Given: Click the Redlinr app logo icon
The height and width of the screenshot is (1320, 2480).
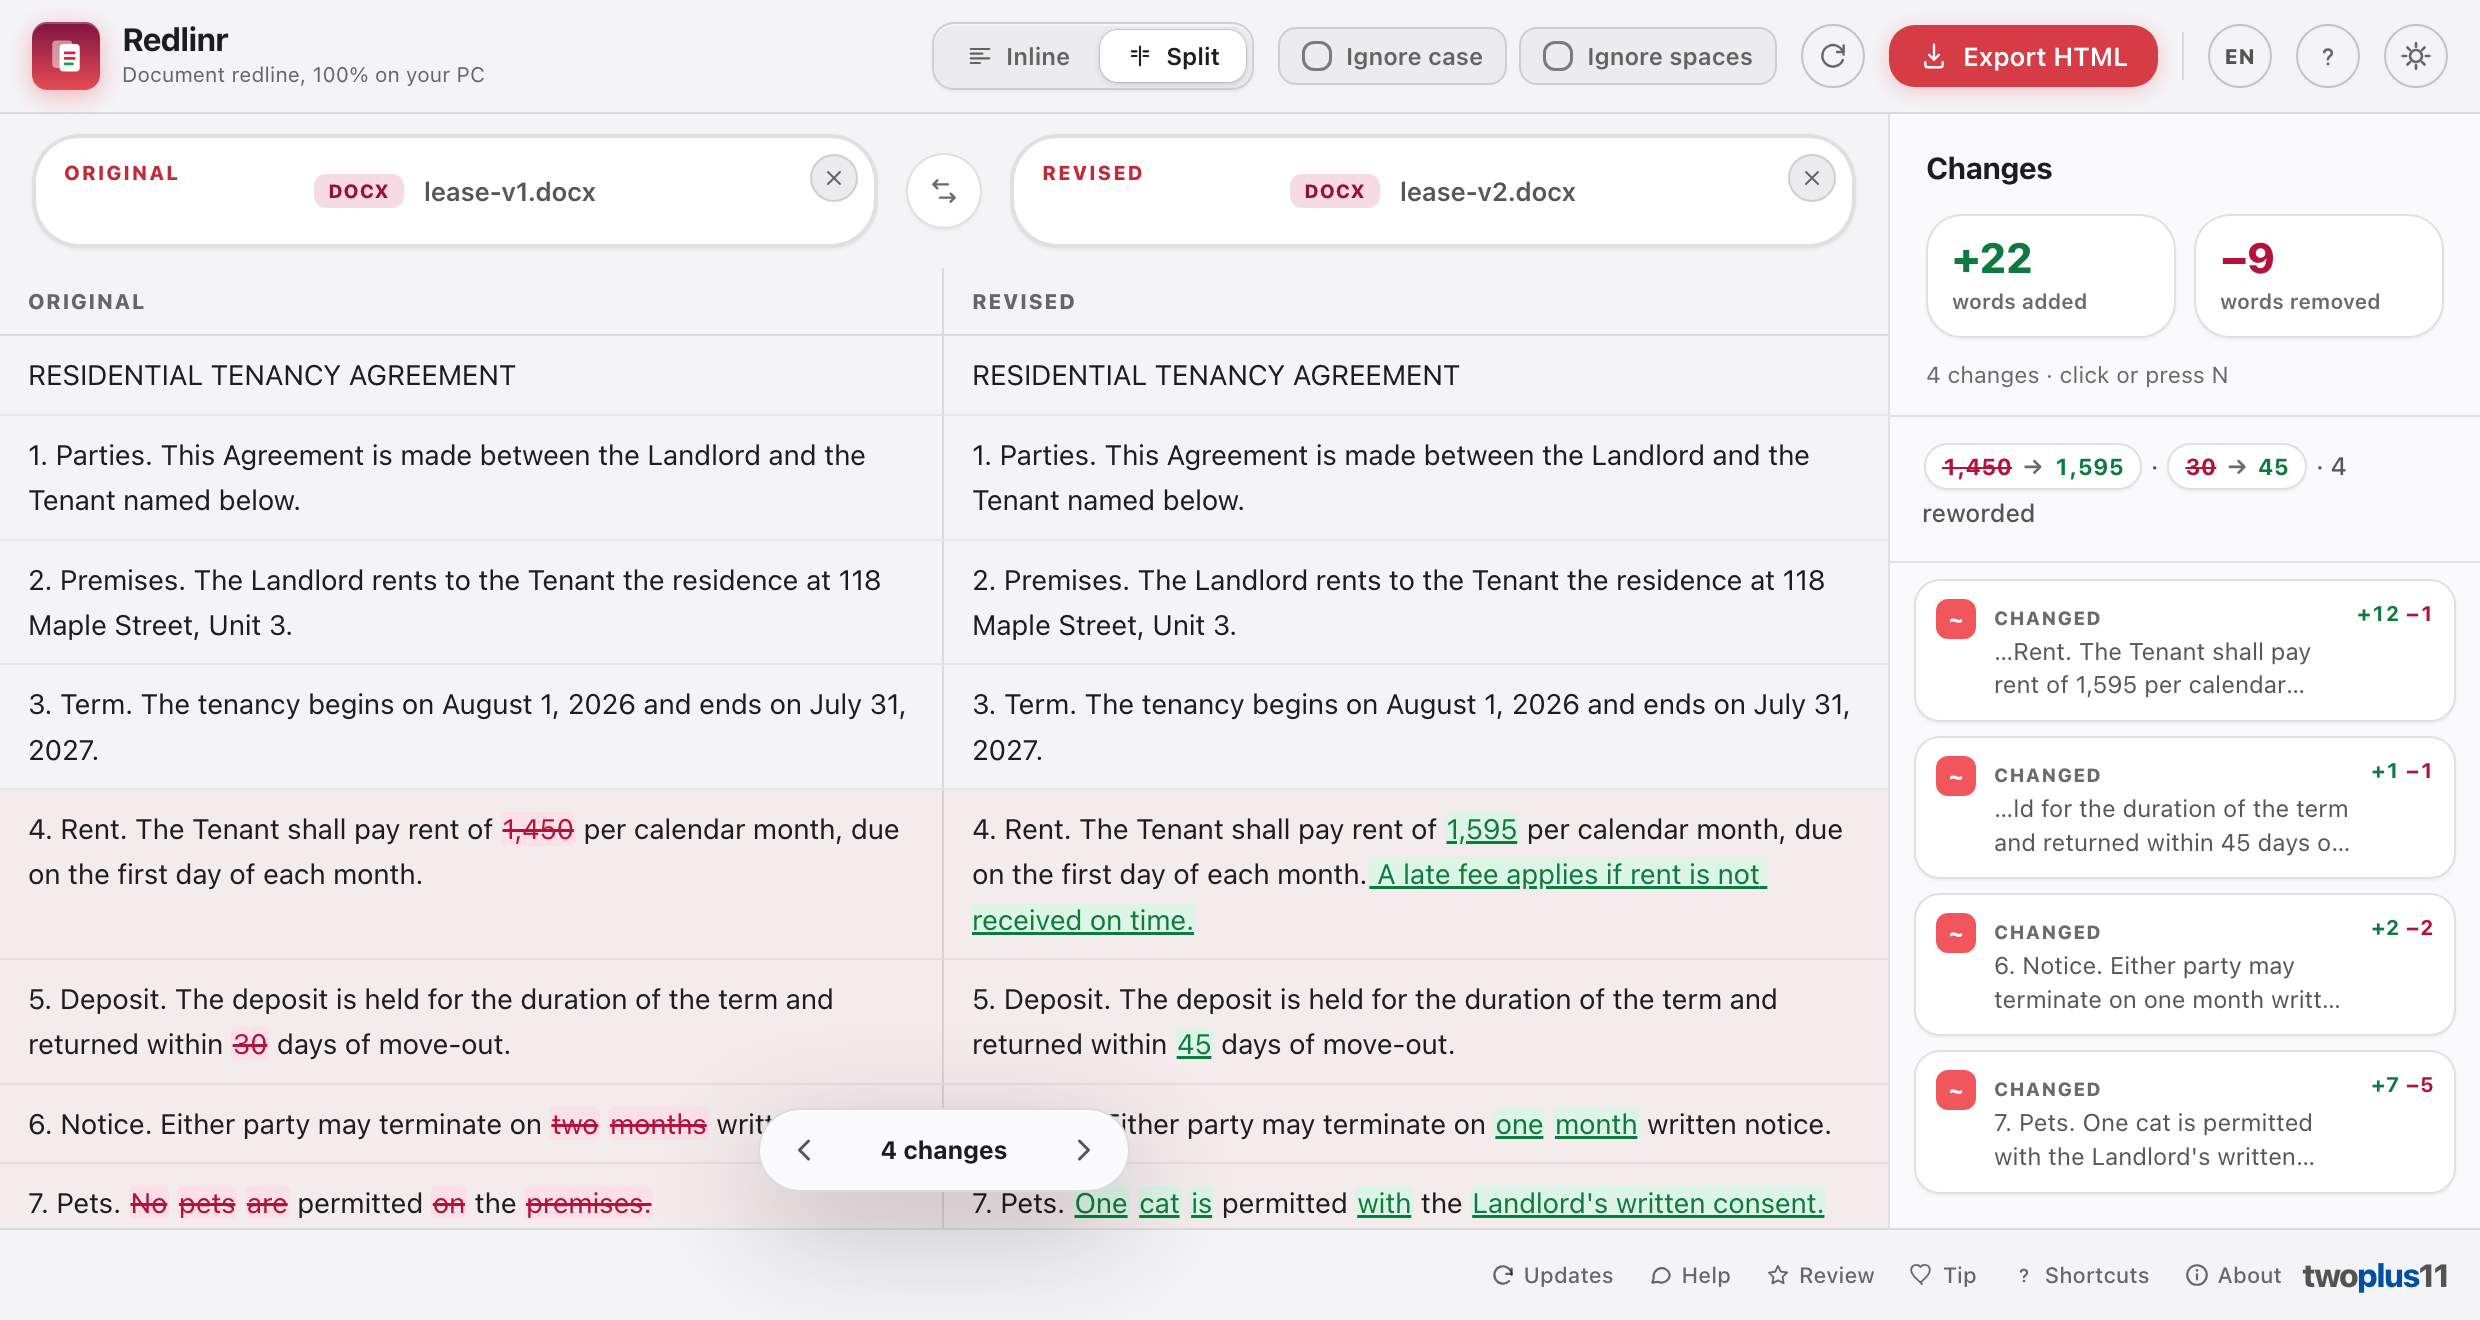Looking at the screenshot, I should point(66,56).
